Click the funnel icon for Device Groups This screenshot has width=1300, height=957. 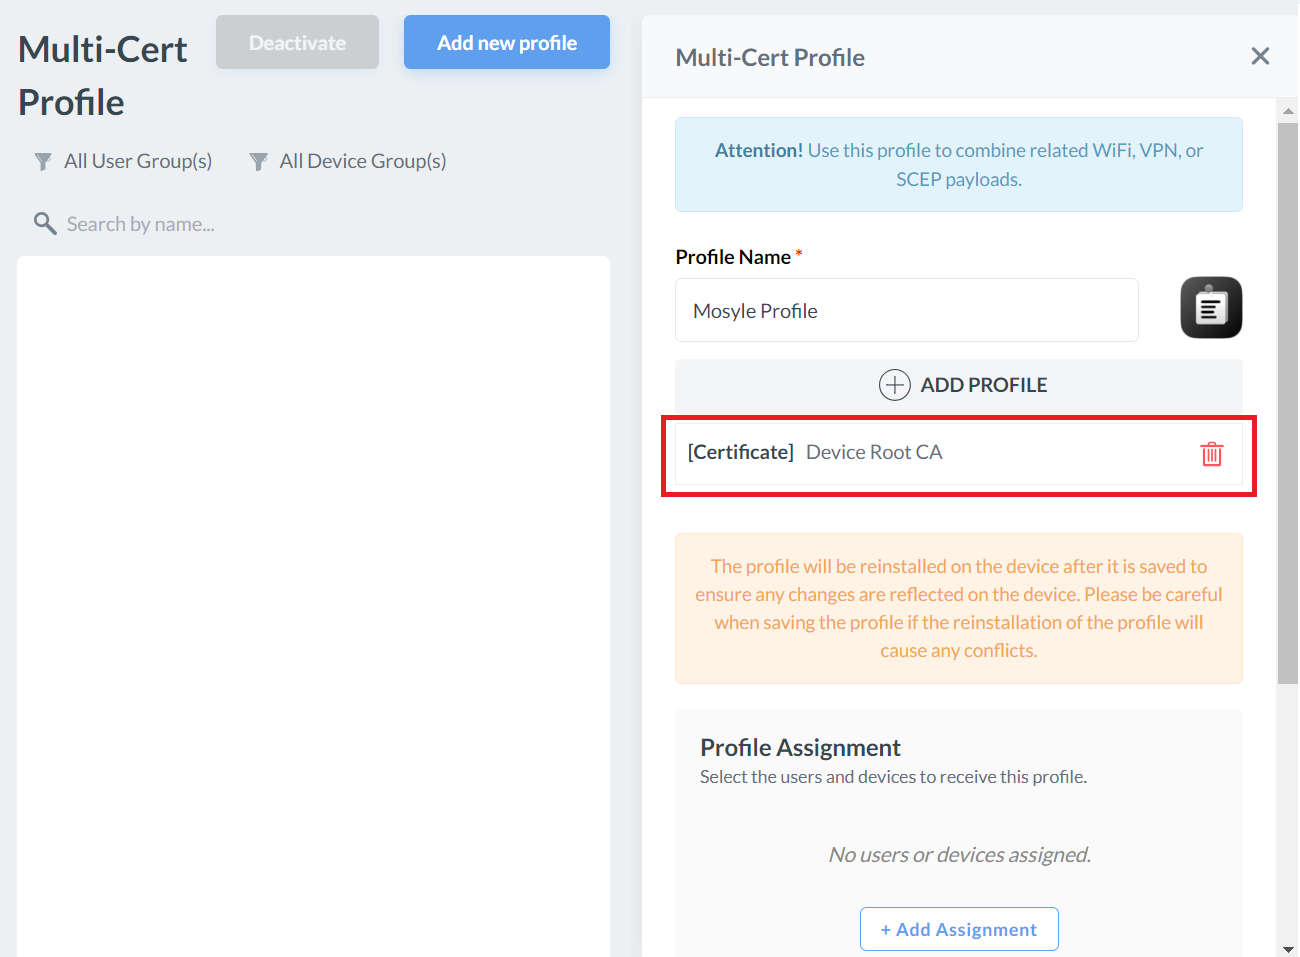point(258,162)
